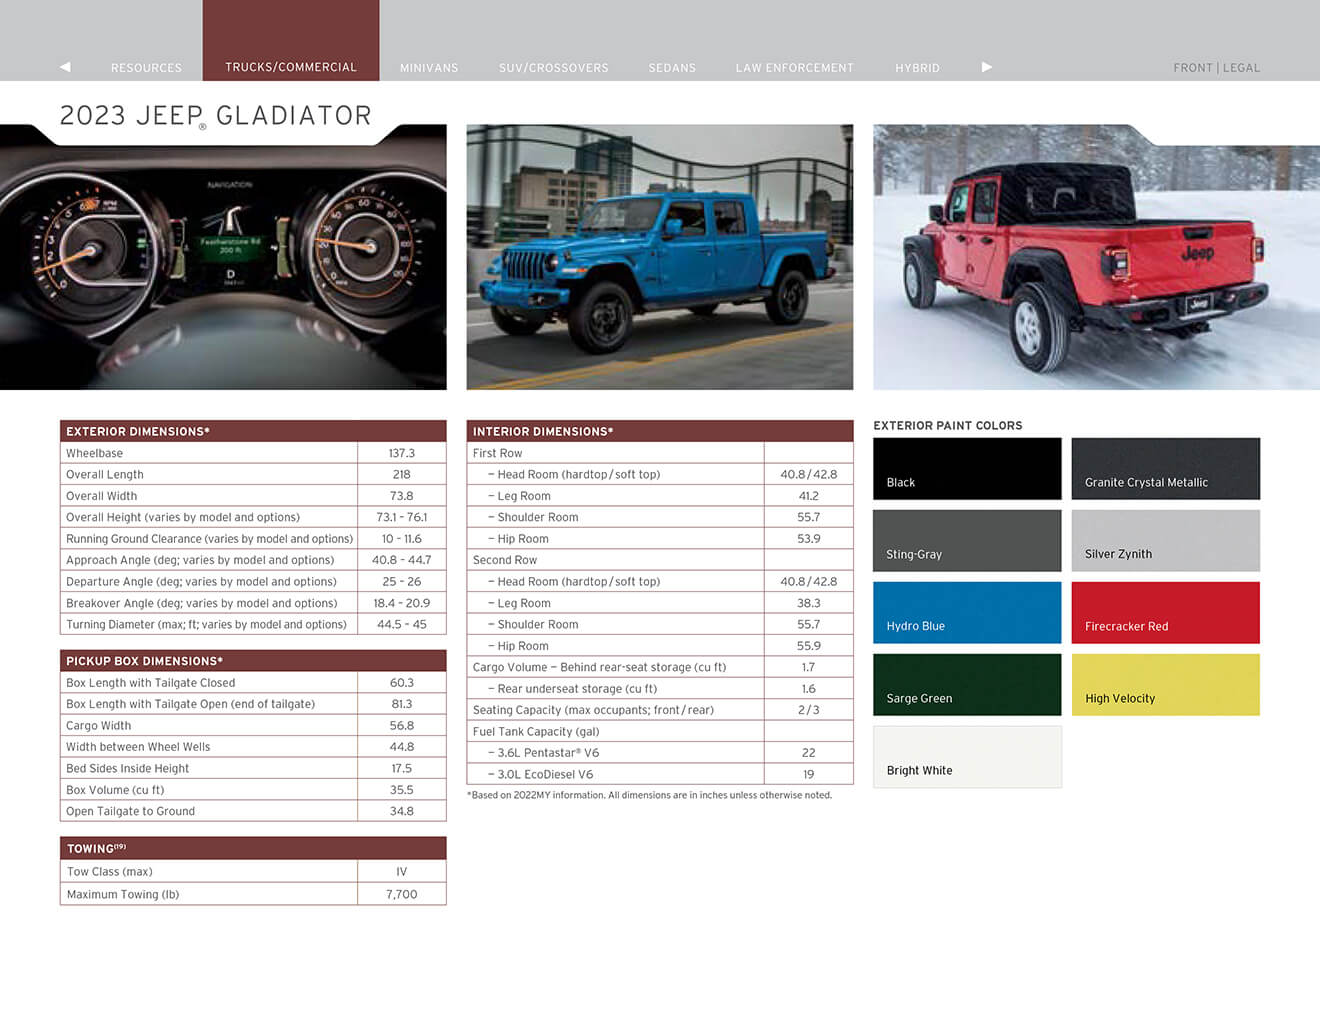Open the red Gladiator snow photo

coord(1096,257)
